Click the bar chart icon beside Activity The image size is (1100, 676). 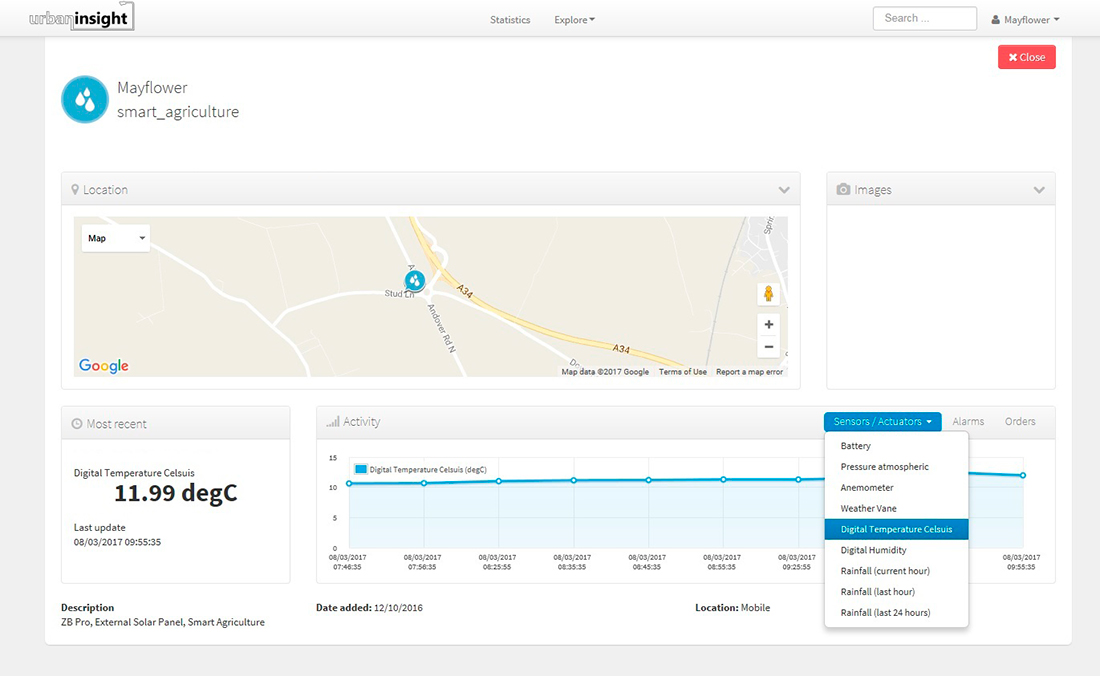coord(333,421)
